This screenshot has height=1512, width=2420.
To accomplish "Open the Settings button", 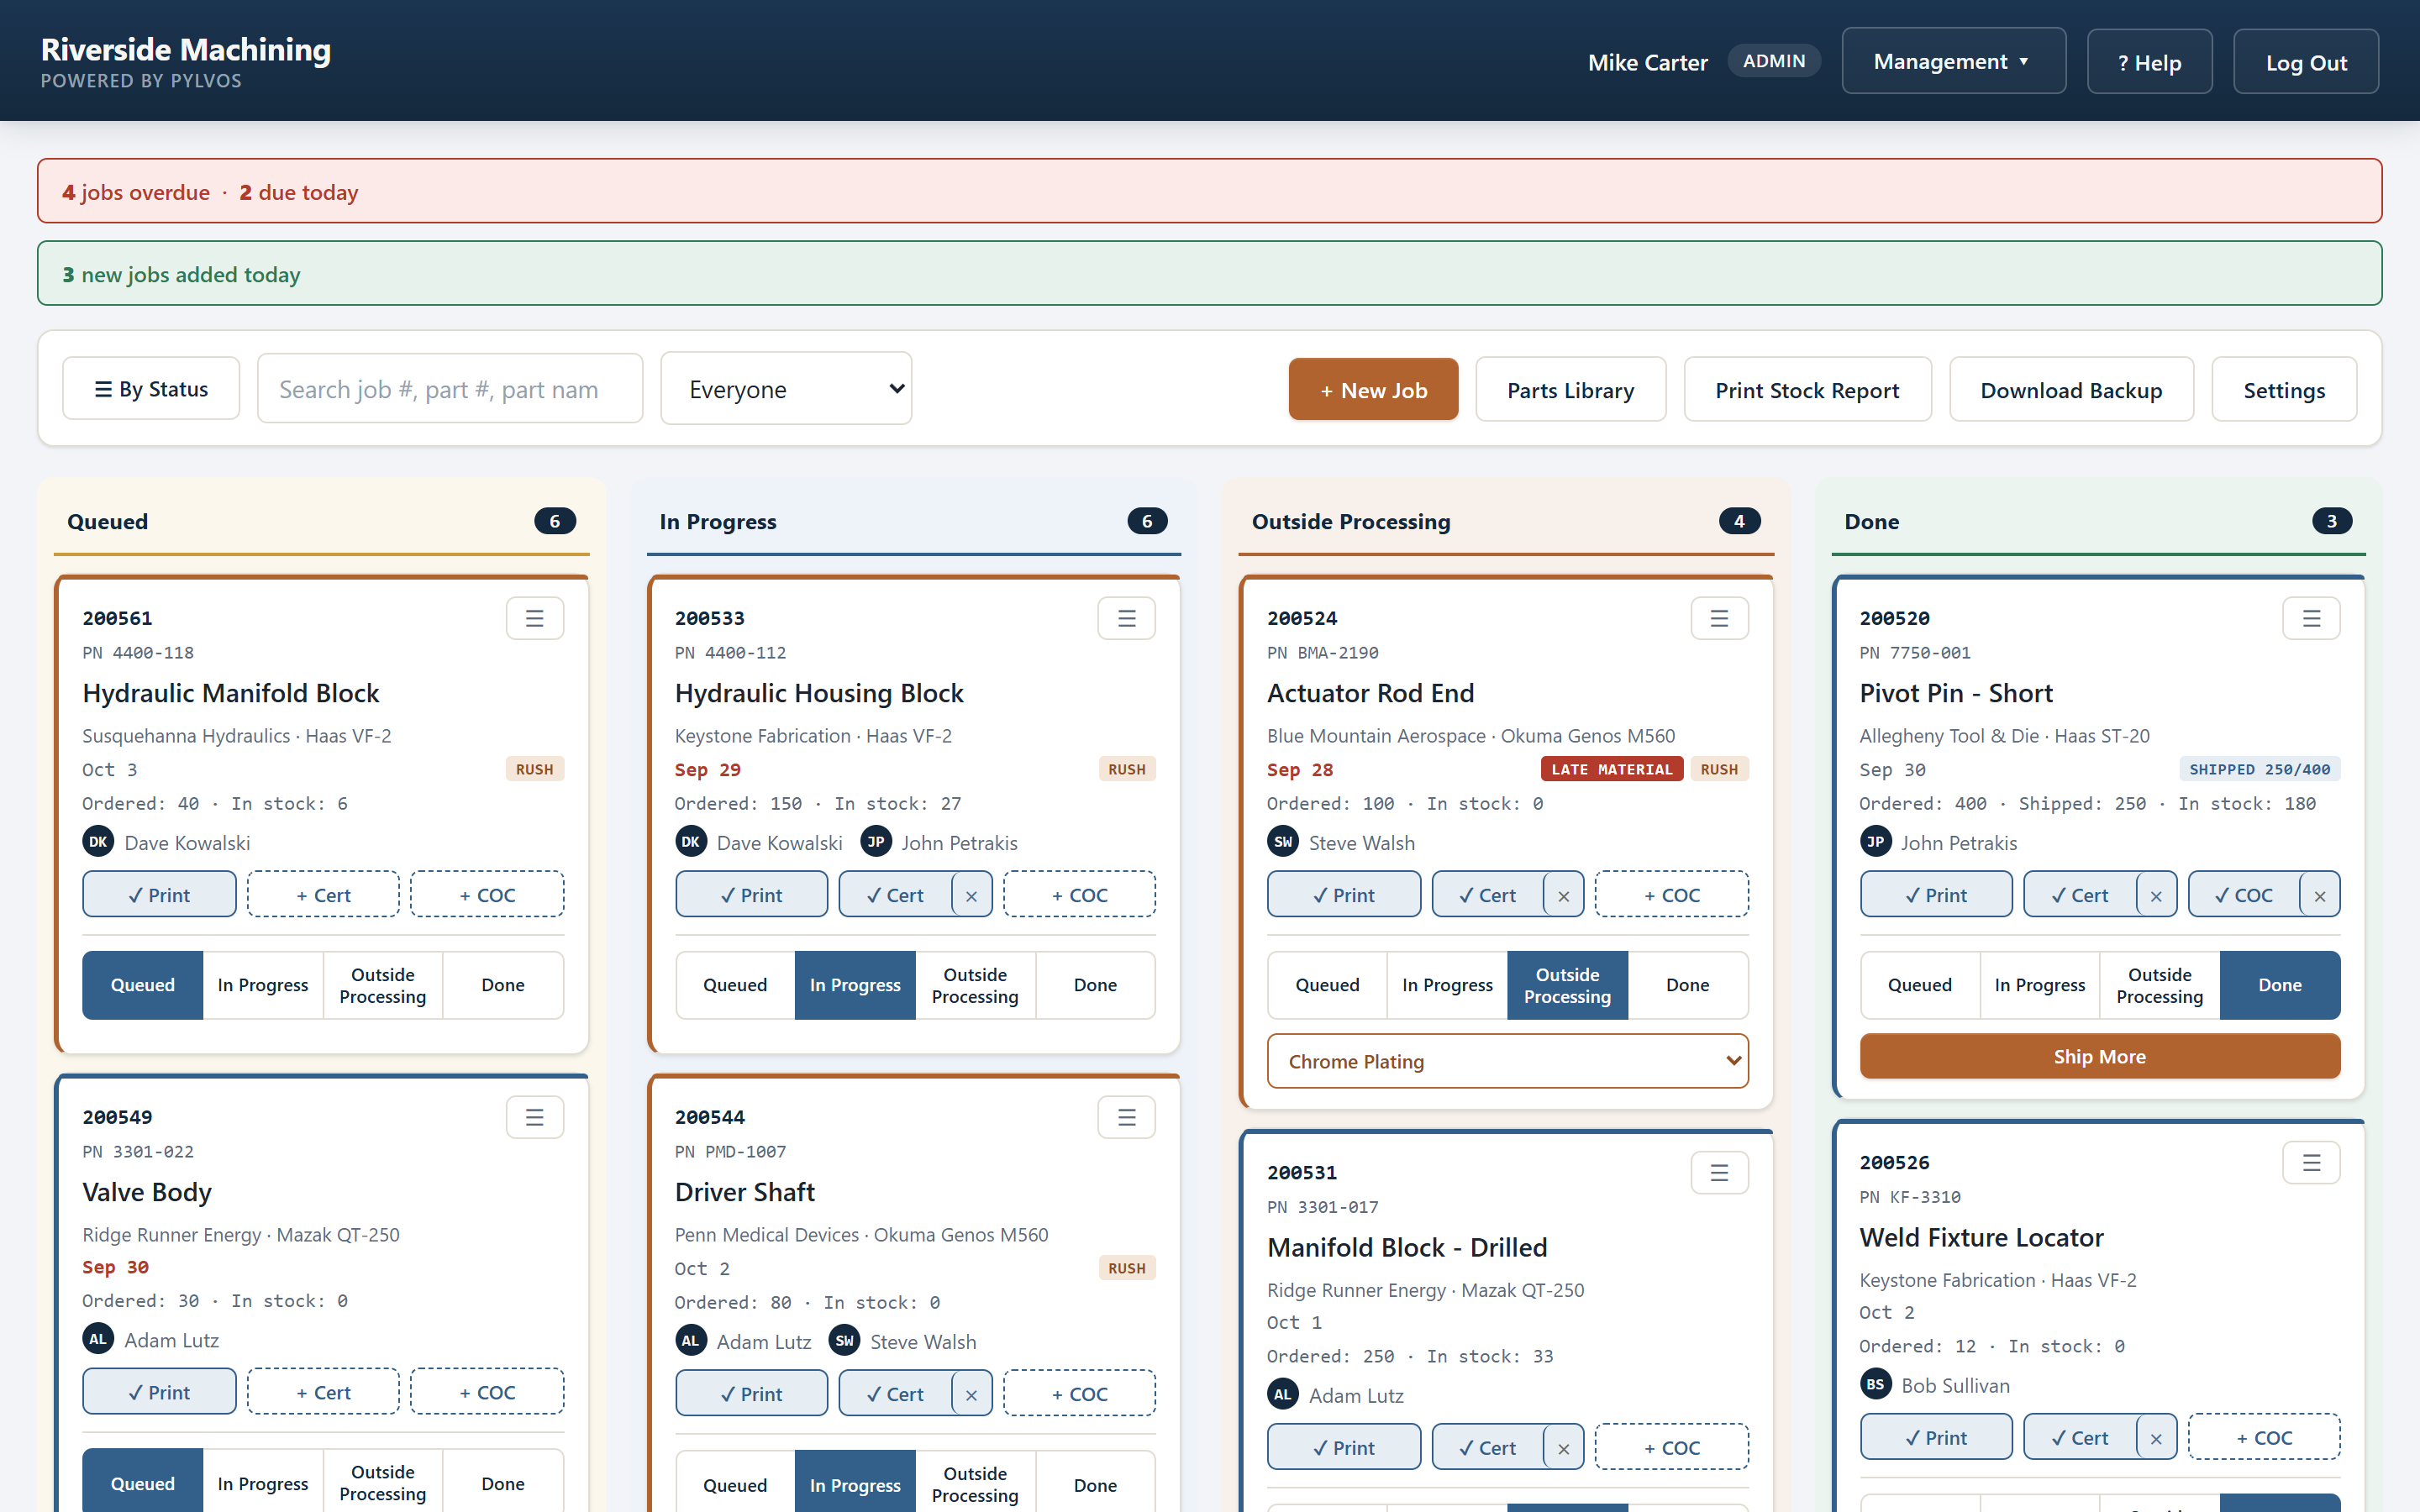I will point(2284,390).
